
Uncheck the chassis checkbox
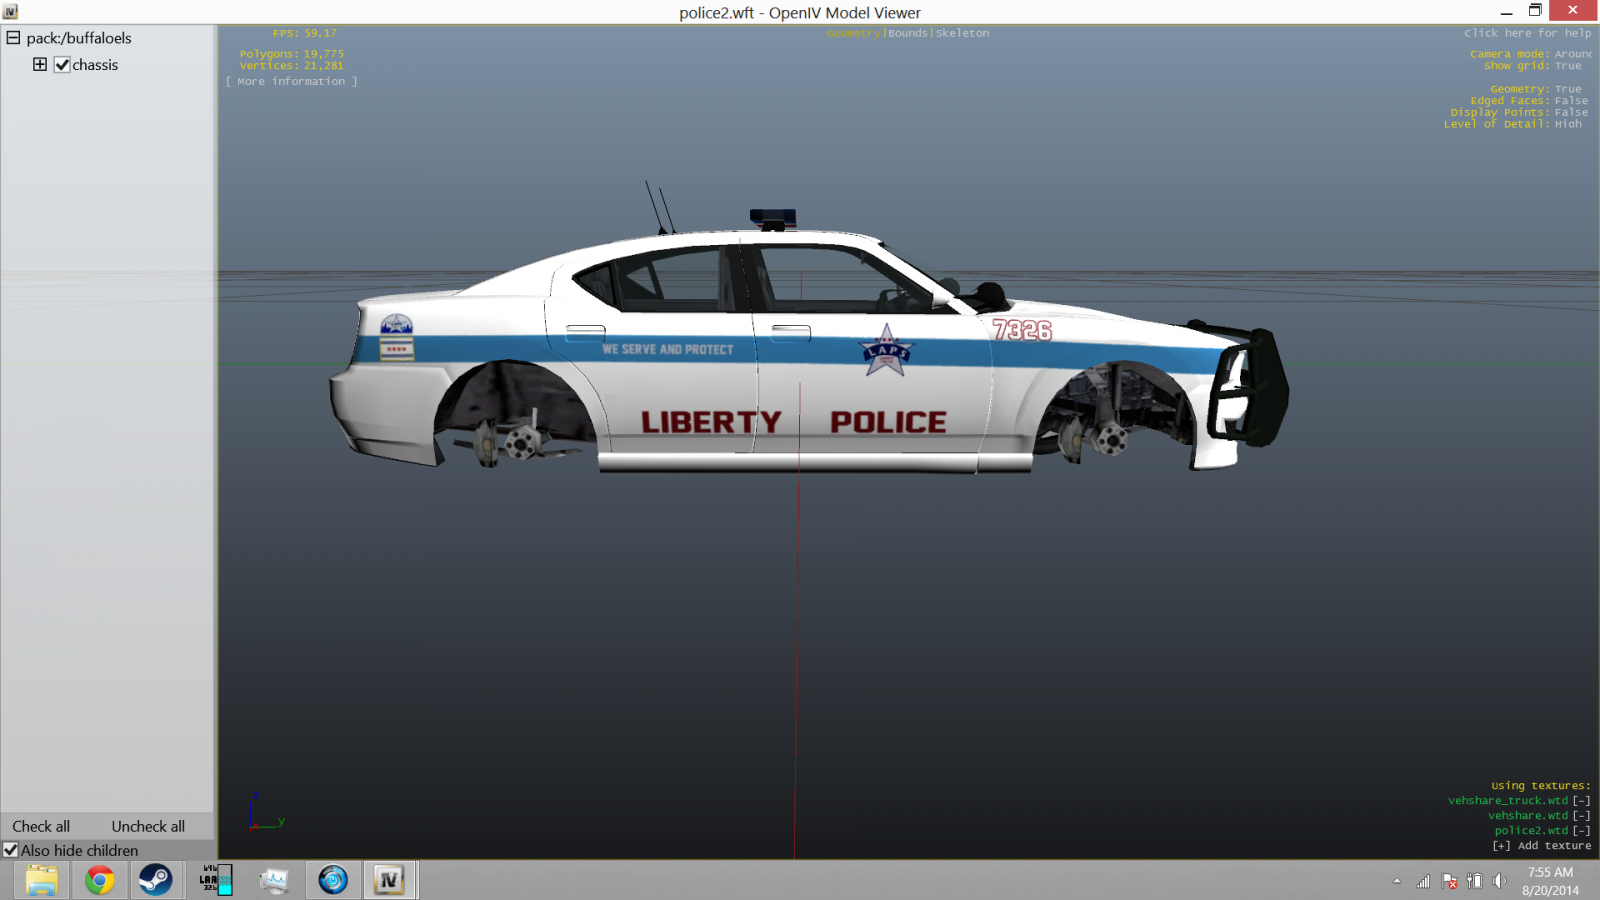pos(62,65)
